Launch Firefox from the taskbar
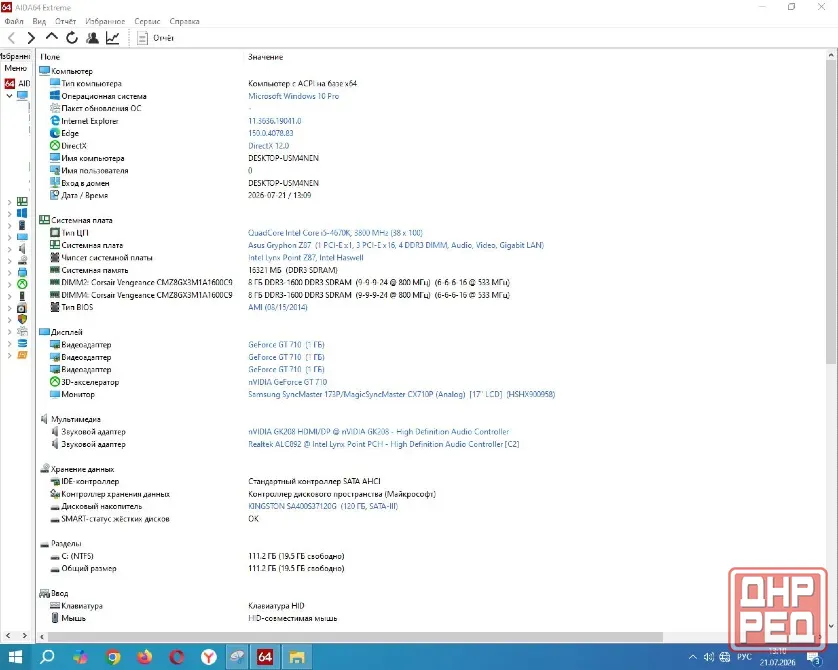This screenshot has height=670, width=838. click(x=144, y=657)
